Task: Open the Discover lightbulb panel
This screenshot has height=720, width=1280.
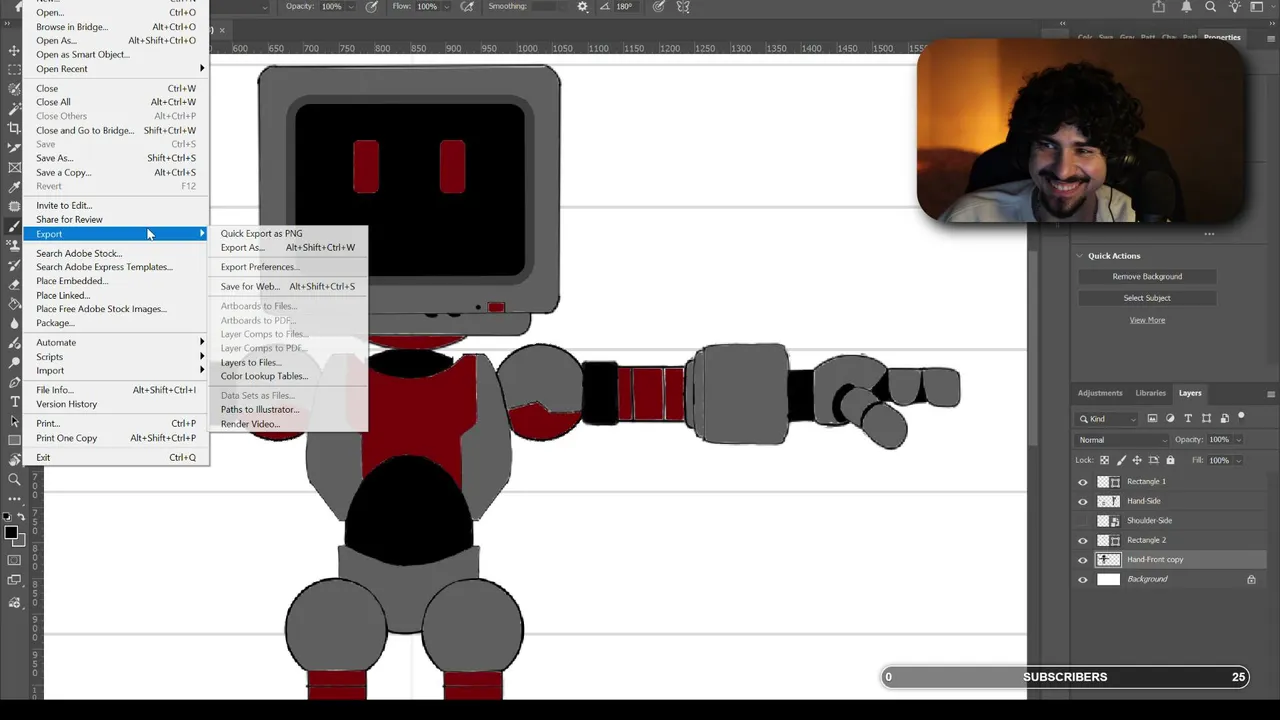Action: tap(1236, 7)
